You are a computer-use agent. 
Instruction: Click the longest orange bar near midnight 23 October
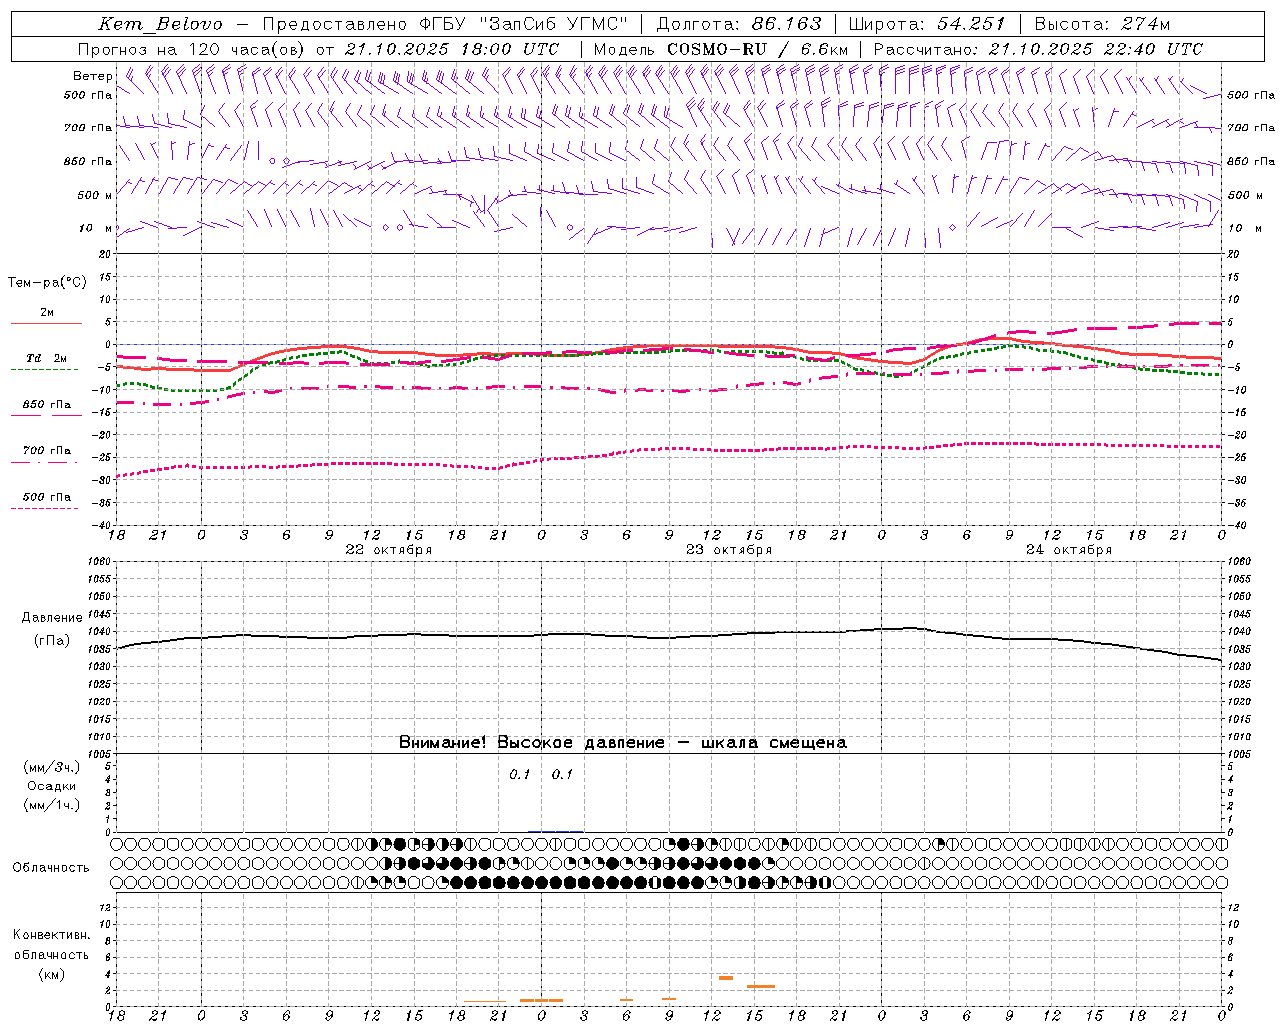coord(541,1000)
